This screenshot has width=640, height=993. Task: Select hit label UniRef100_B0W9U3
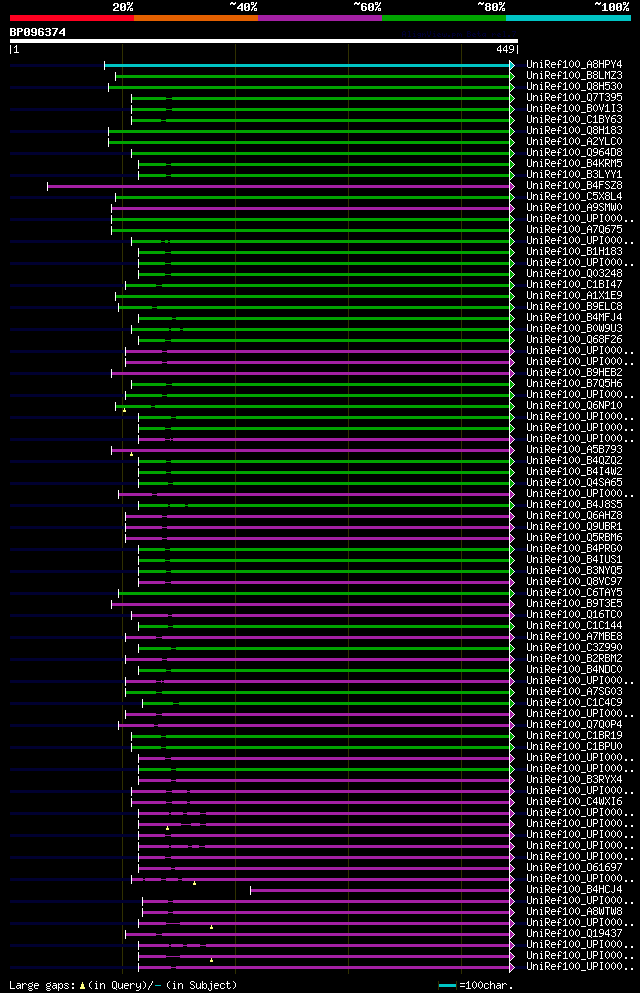574,329
